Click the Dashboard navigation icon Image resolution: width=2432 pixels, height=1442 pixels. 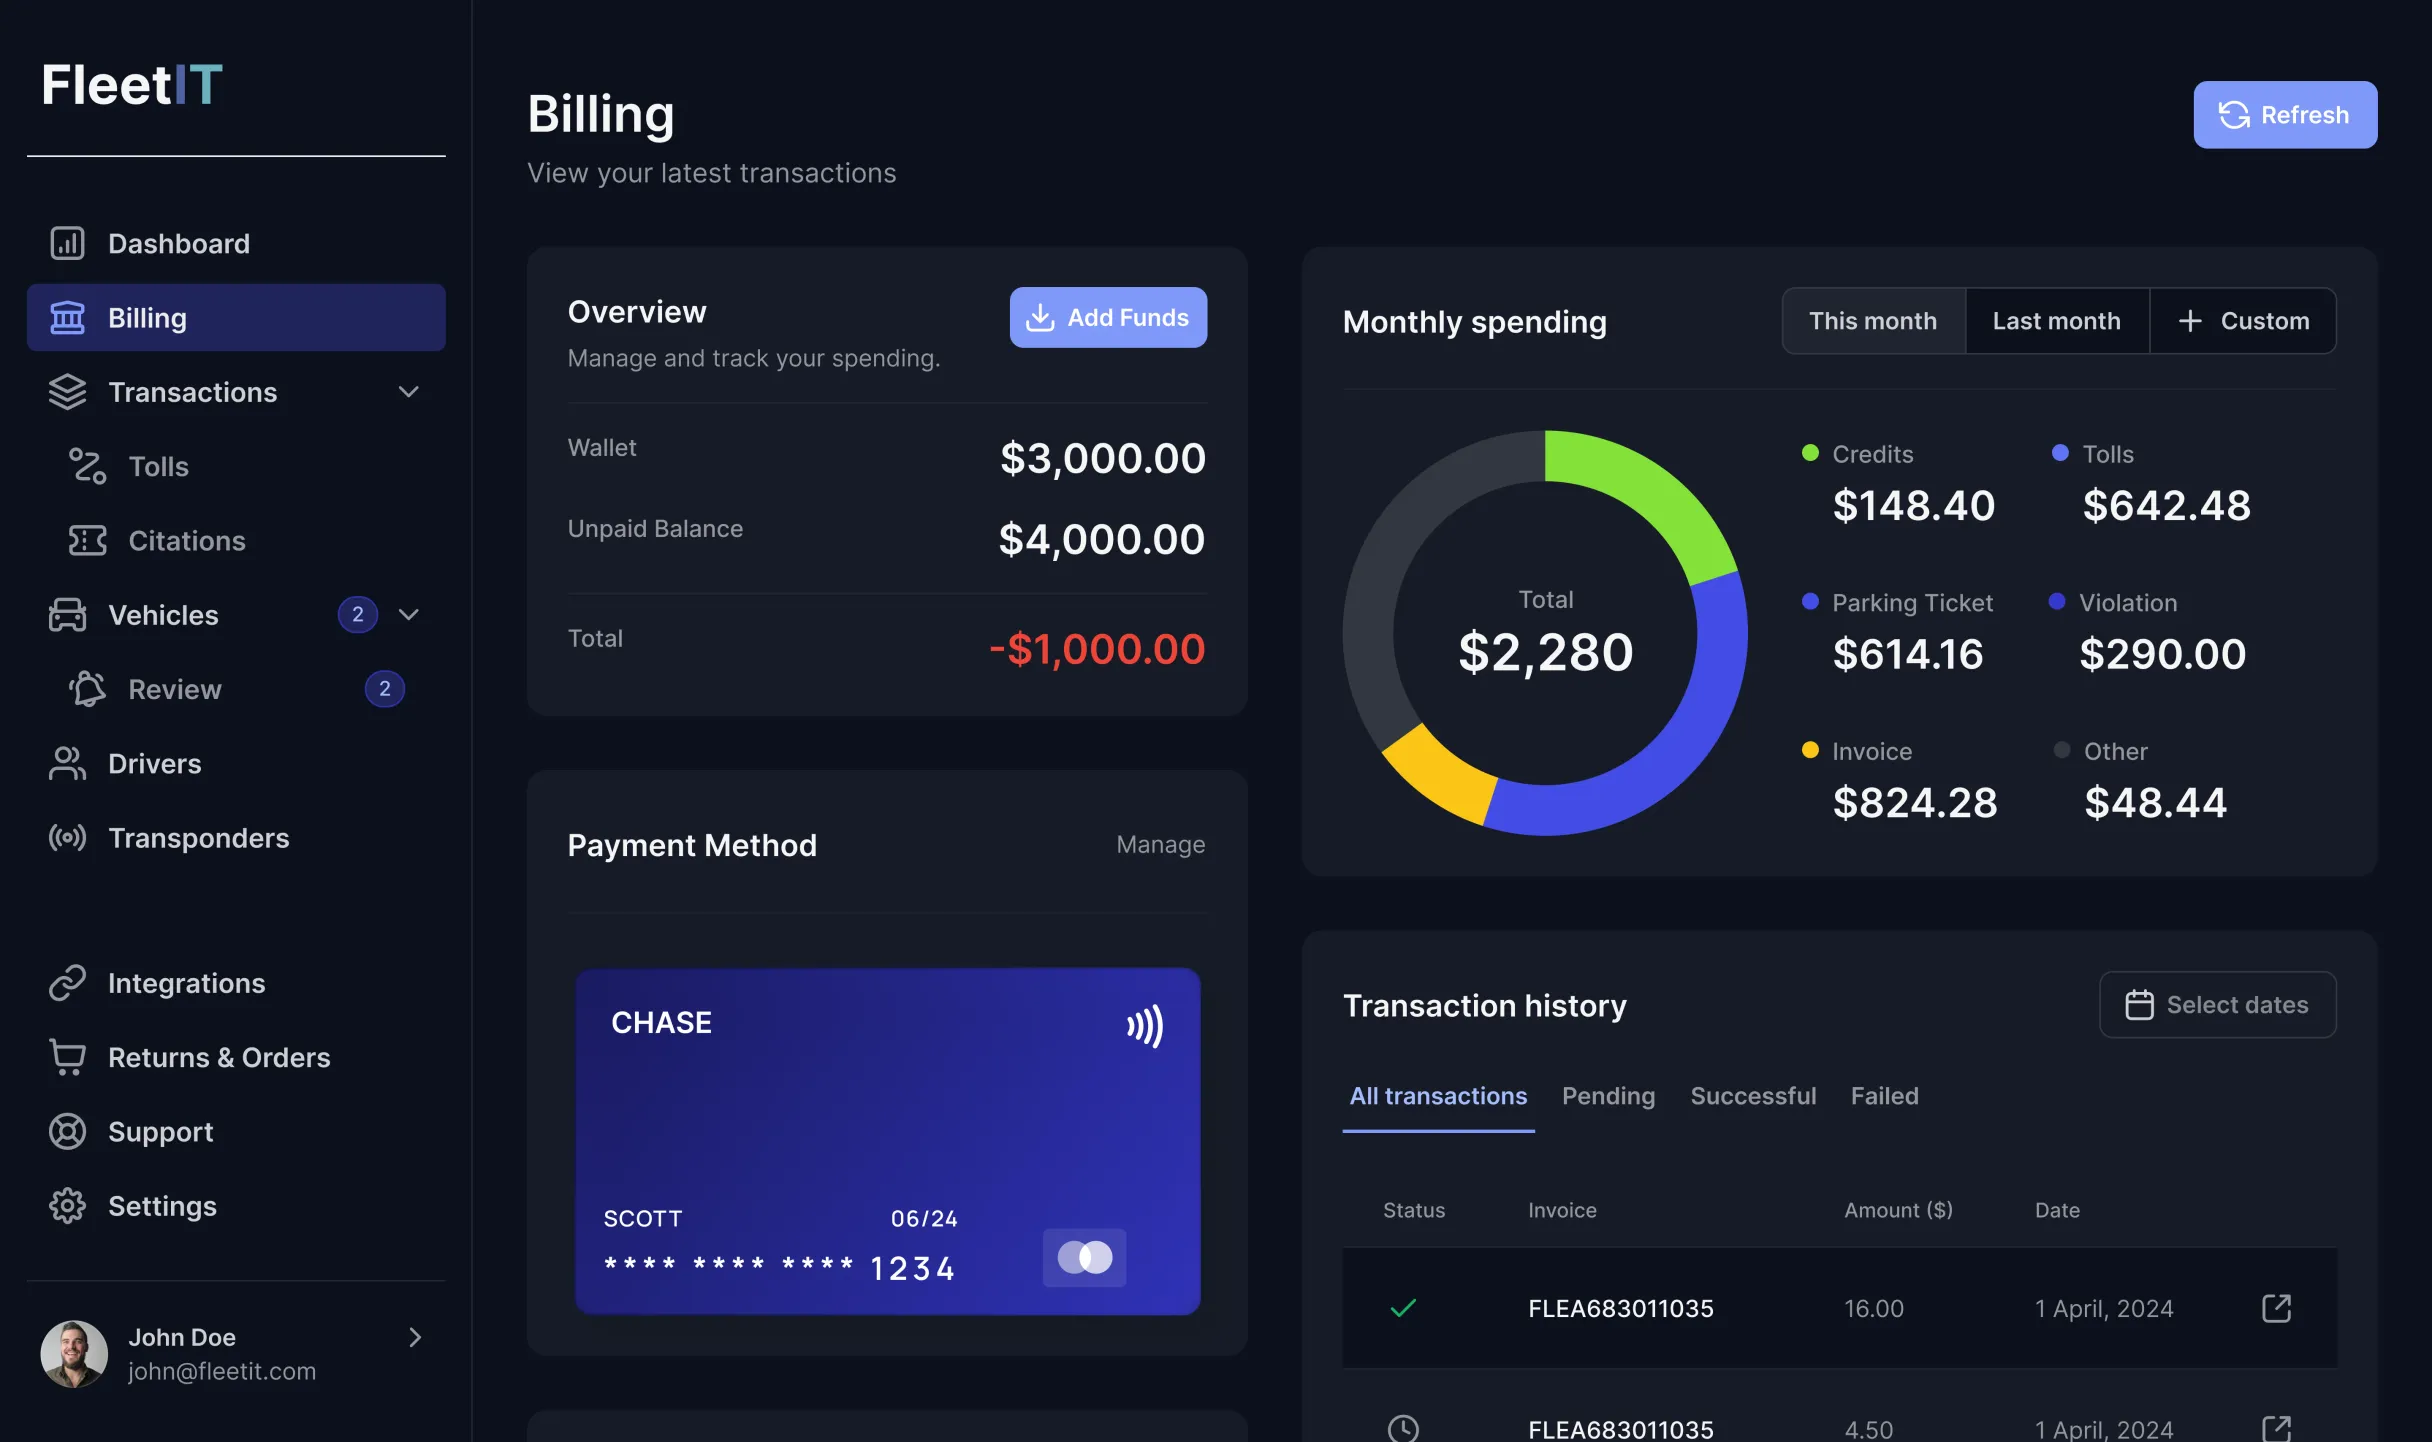coord(67,242)
